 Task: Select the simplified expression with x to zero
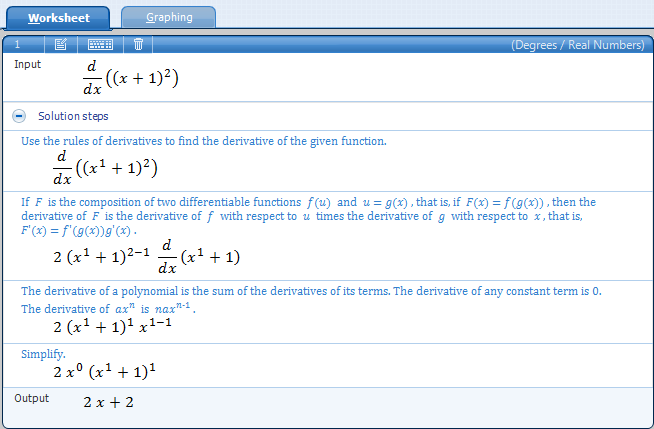(105, 372)
